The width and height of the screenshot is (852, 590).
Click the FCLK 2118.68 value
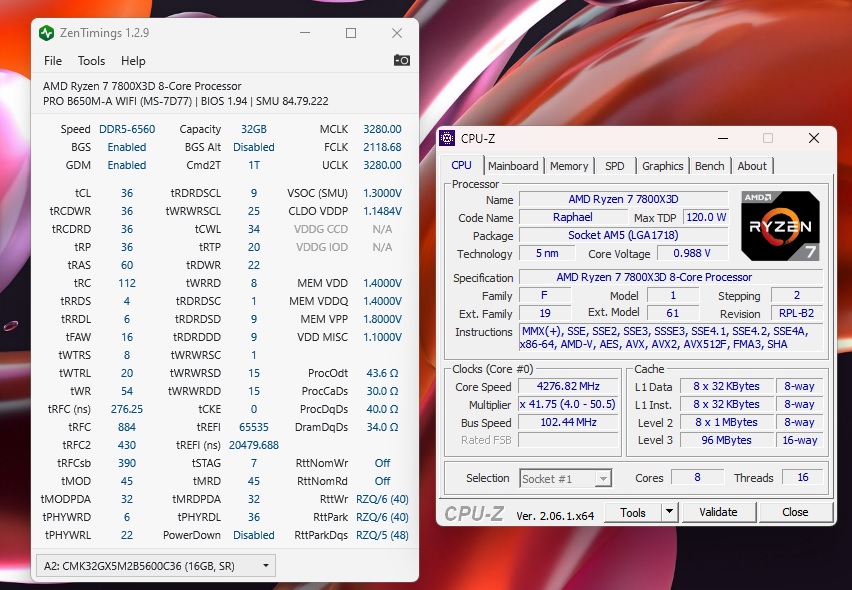click(383, 147)
